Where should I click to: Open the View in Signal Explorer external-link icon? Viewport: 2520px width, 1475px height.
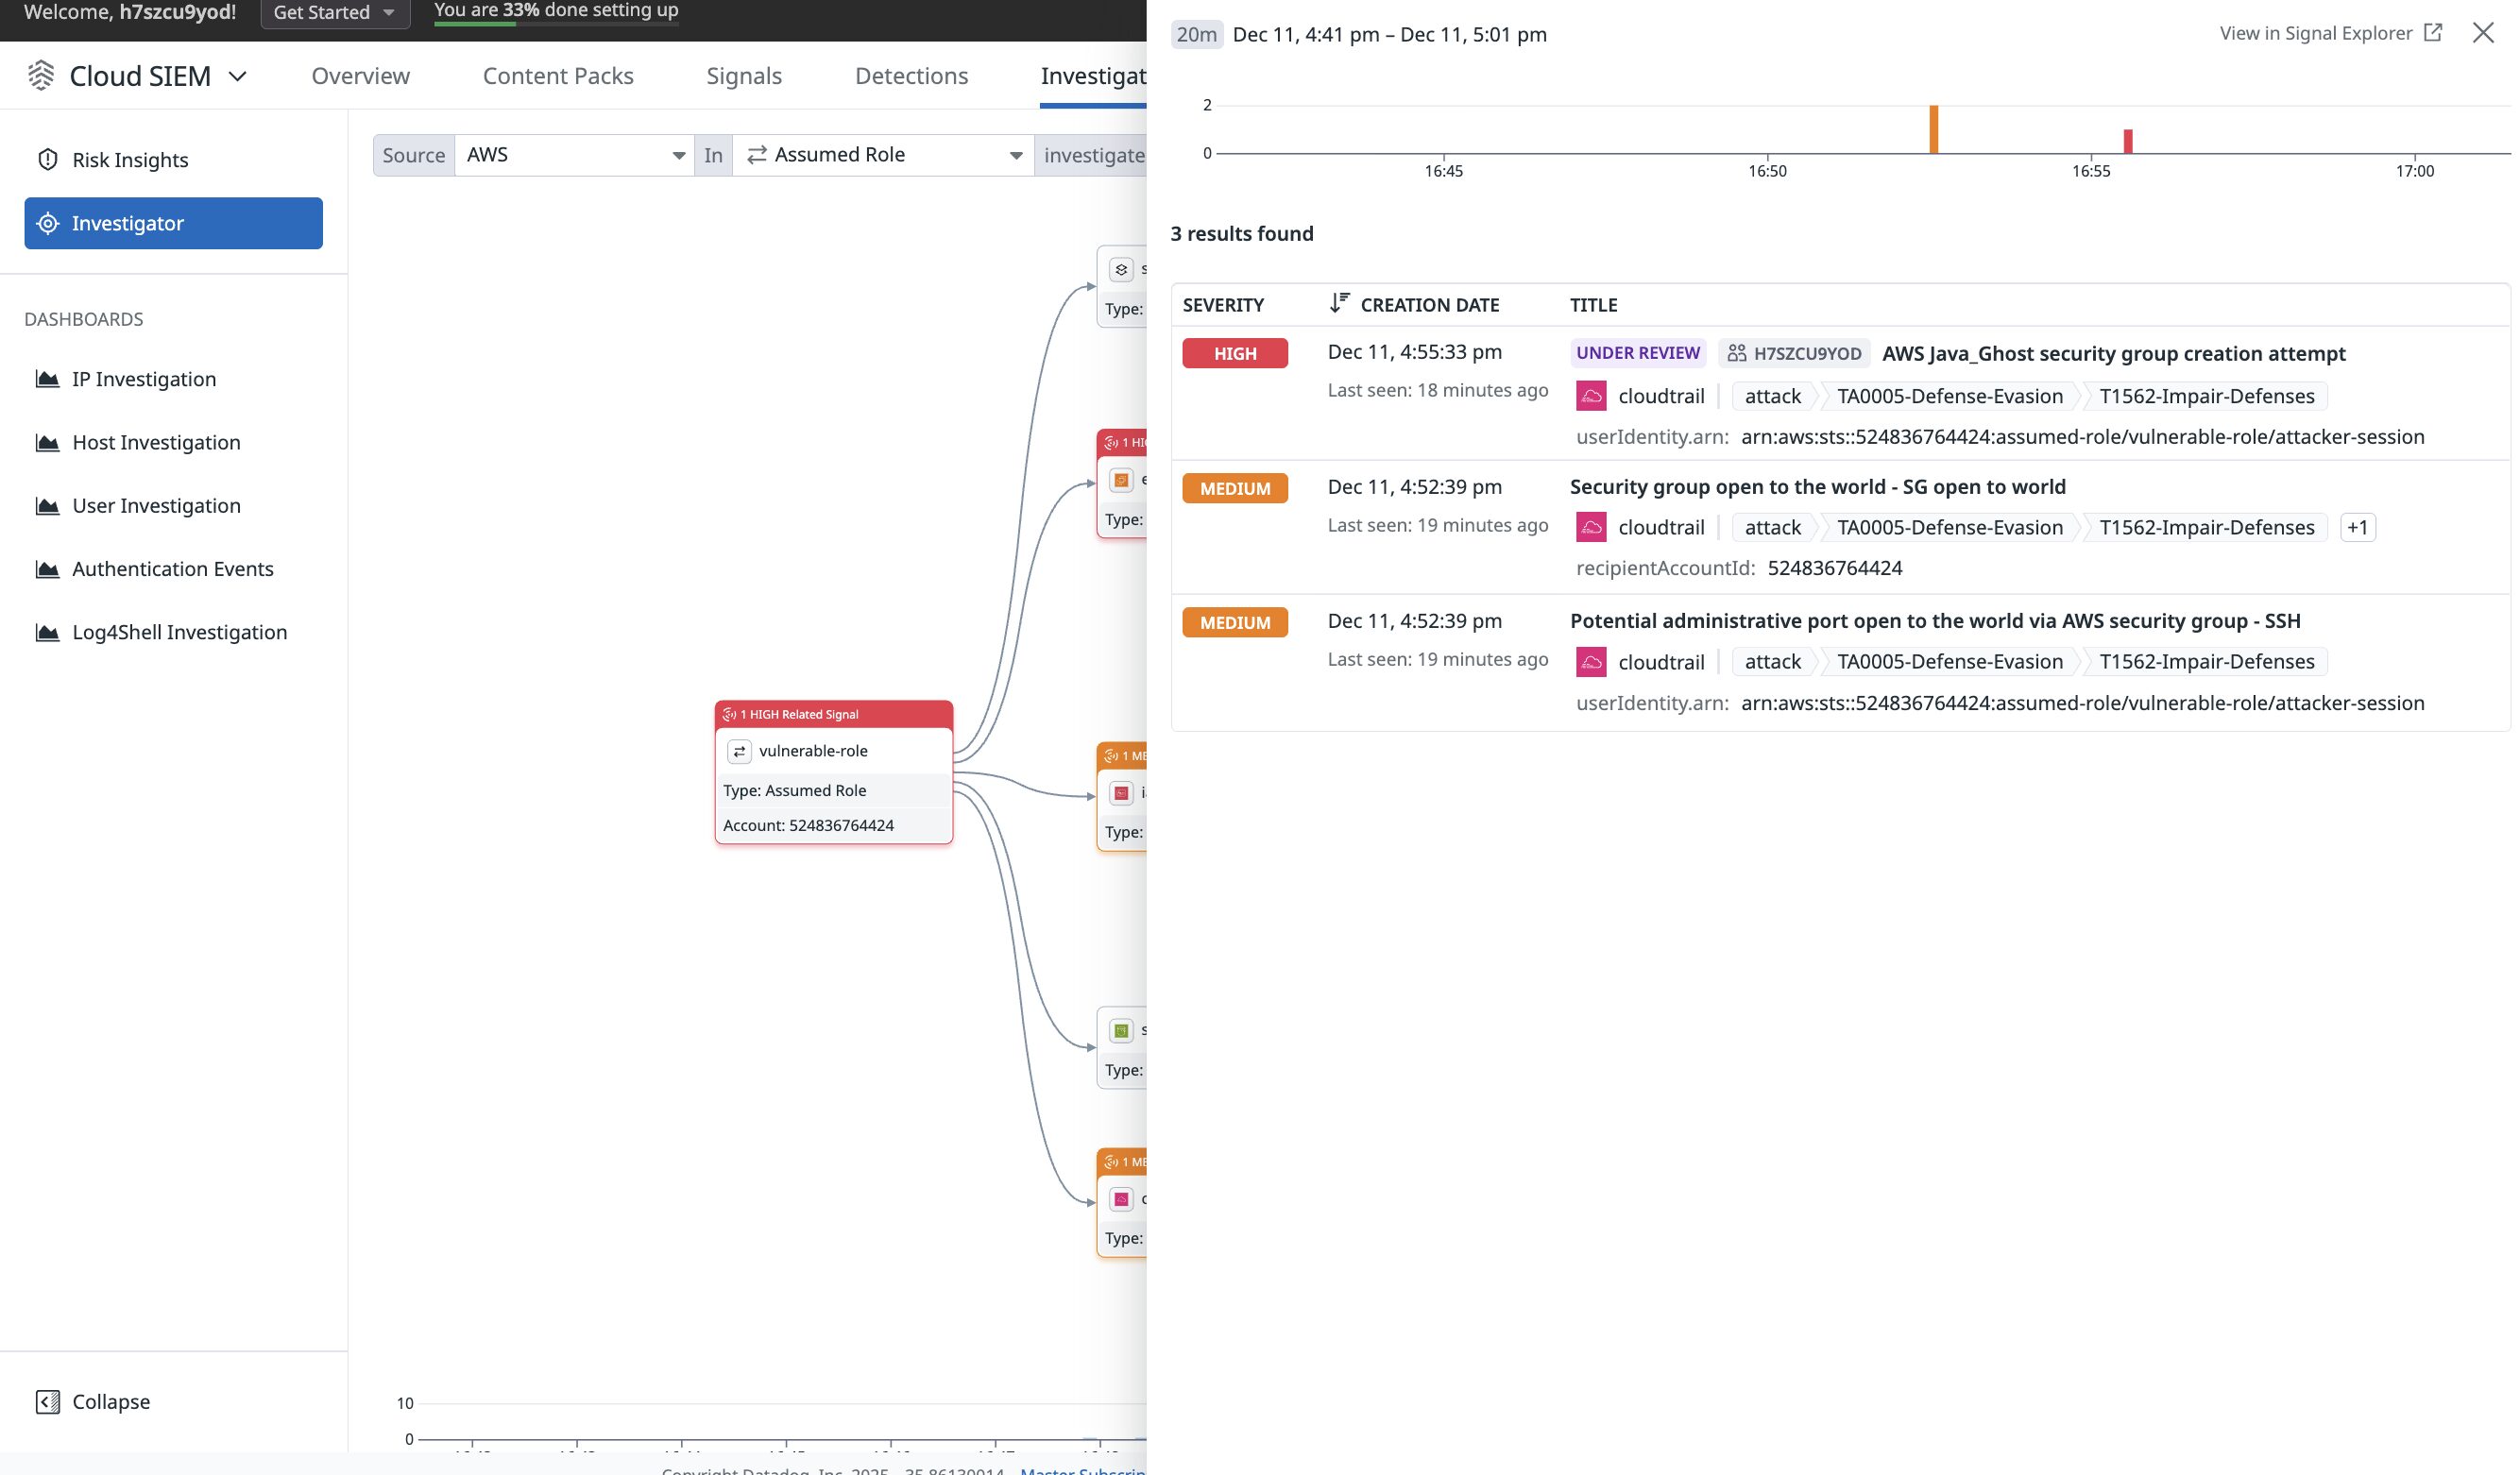coord(2433,33)
